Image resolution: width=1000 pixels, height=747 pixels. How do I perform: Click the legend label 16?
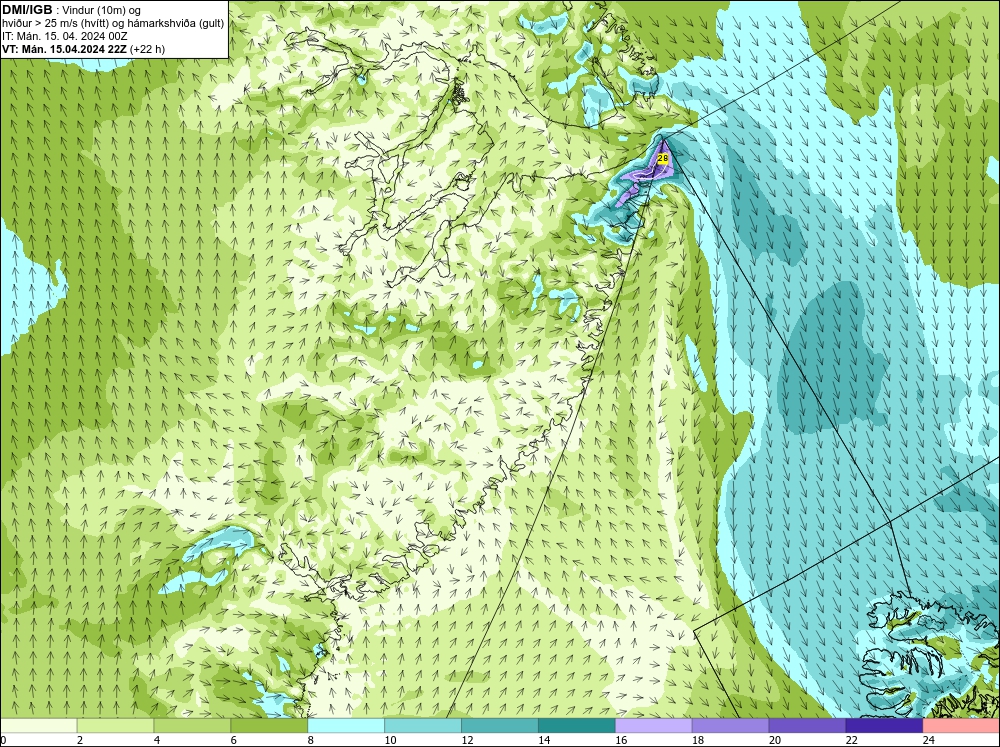[x=621, y=740]
